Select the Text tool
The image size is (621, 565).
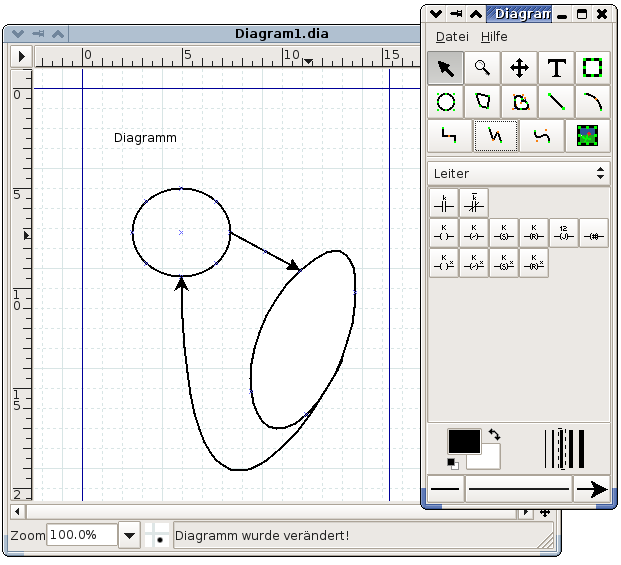pos(556,68)
